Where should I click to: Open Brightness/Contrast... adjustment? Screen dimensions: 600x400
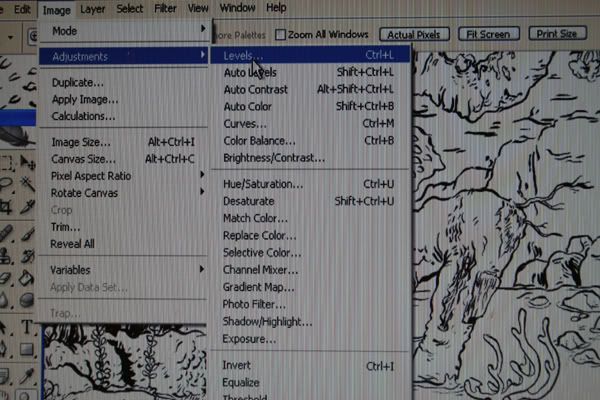coord(310,158)
